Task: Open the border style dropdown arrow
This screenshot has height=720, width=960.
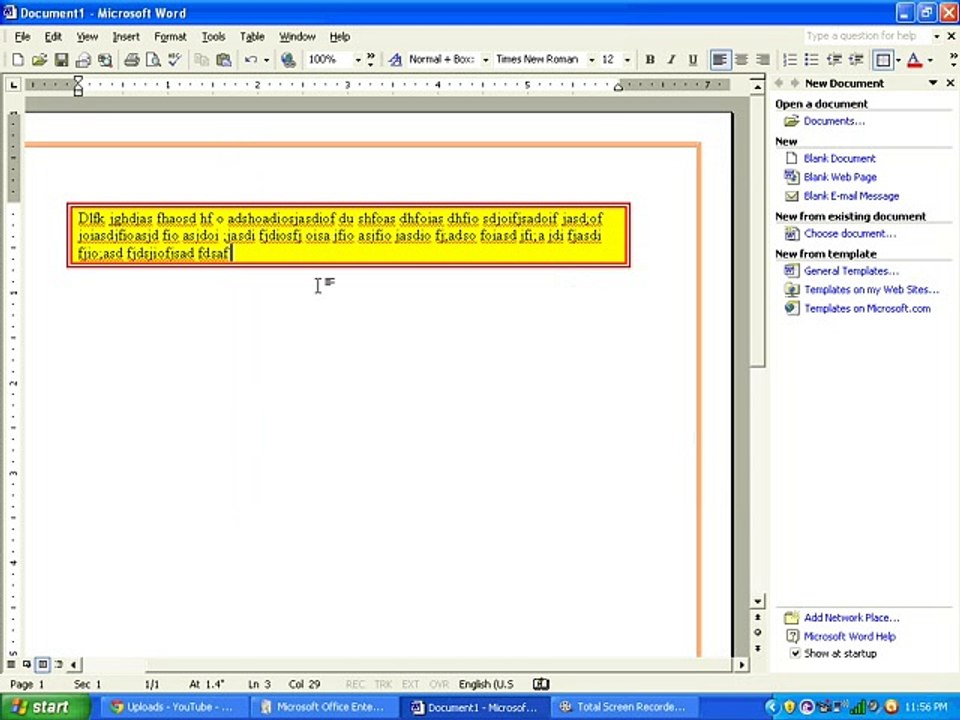Action: pos(898,60)
